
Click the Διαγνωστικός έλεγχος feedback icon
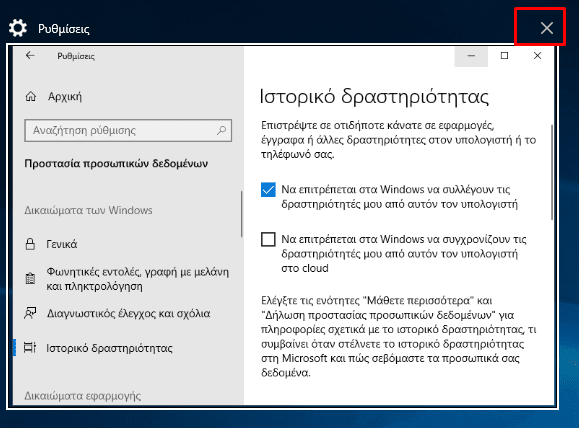30,313
